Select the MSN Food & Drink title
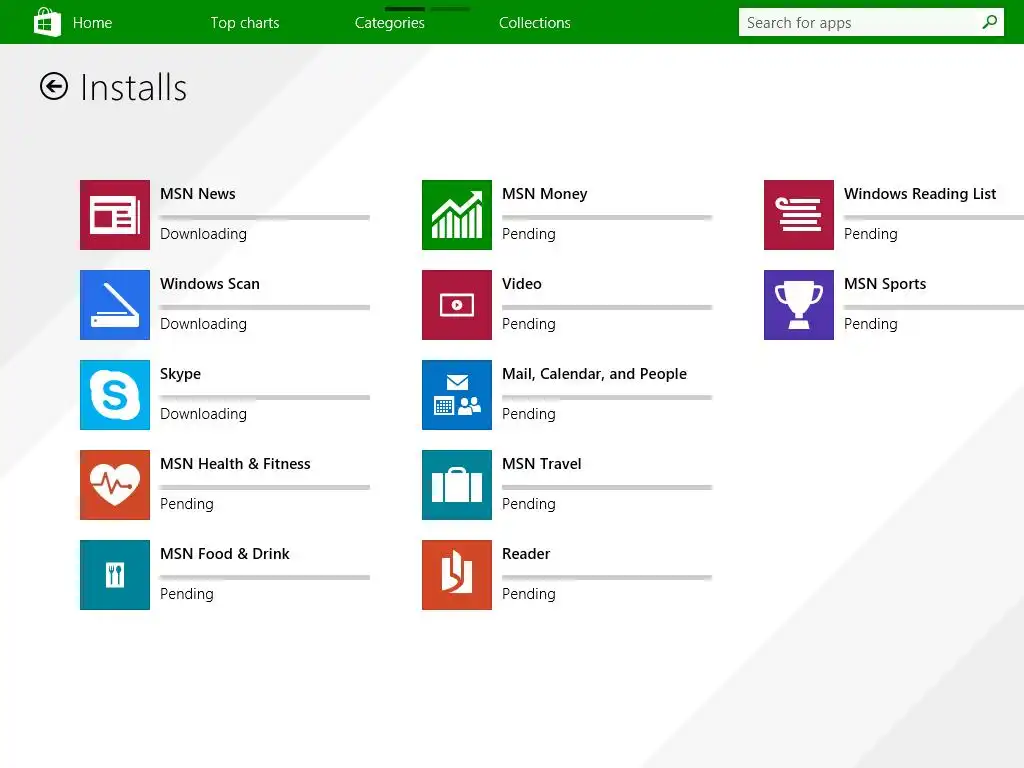 coord(225,554)
